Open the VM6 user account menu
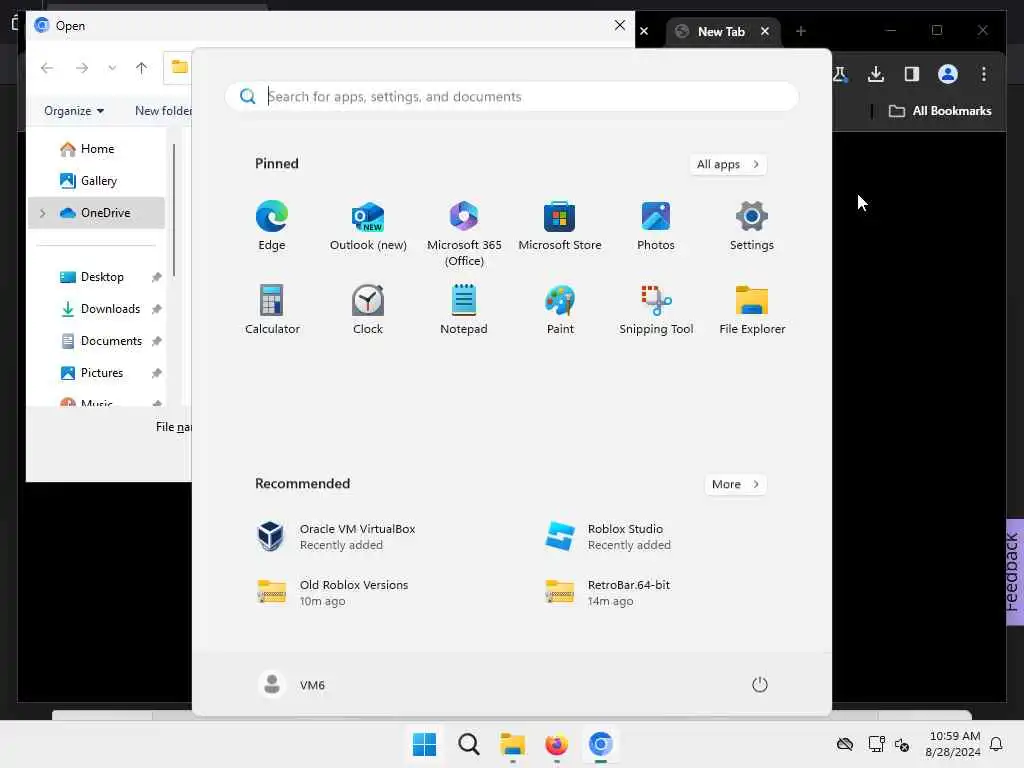The image size is (1024, 768). 291,684
